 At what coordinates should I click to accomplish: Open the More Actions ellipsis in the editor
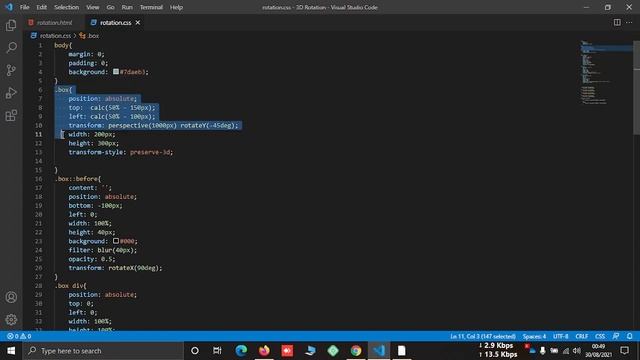pyautogui.click(x=629, y=22)
